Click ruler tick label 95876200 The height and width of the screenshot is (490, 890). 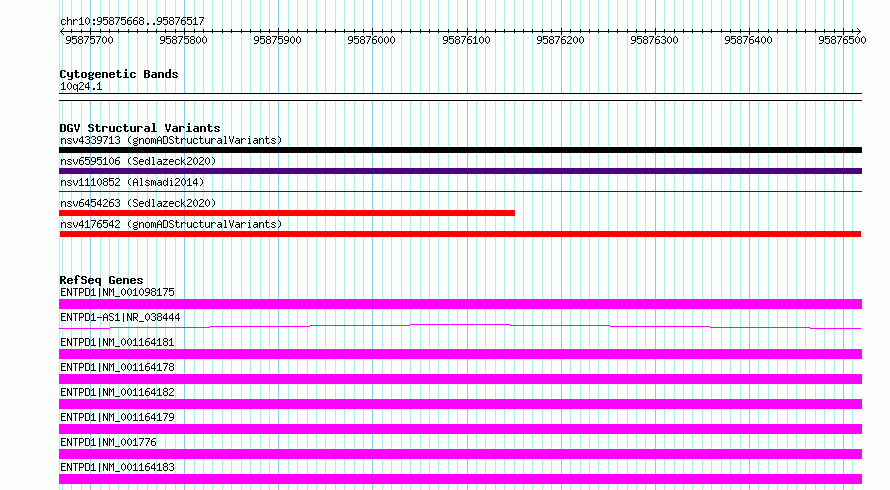pyautogui.click(x=560, y=40)
